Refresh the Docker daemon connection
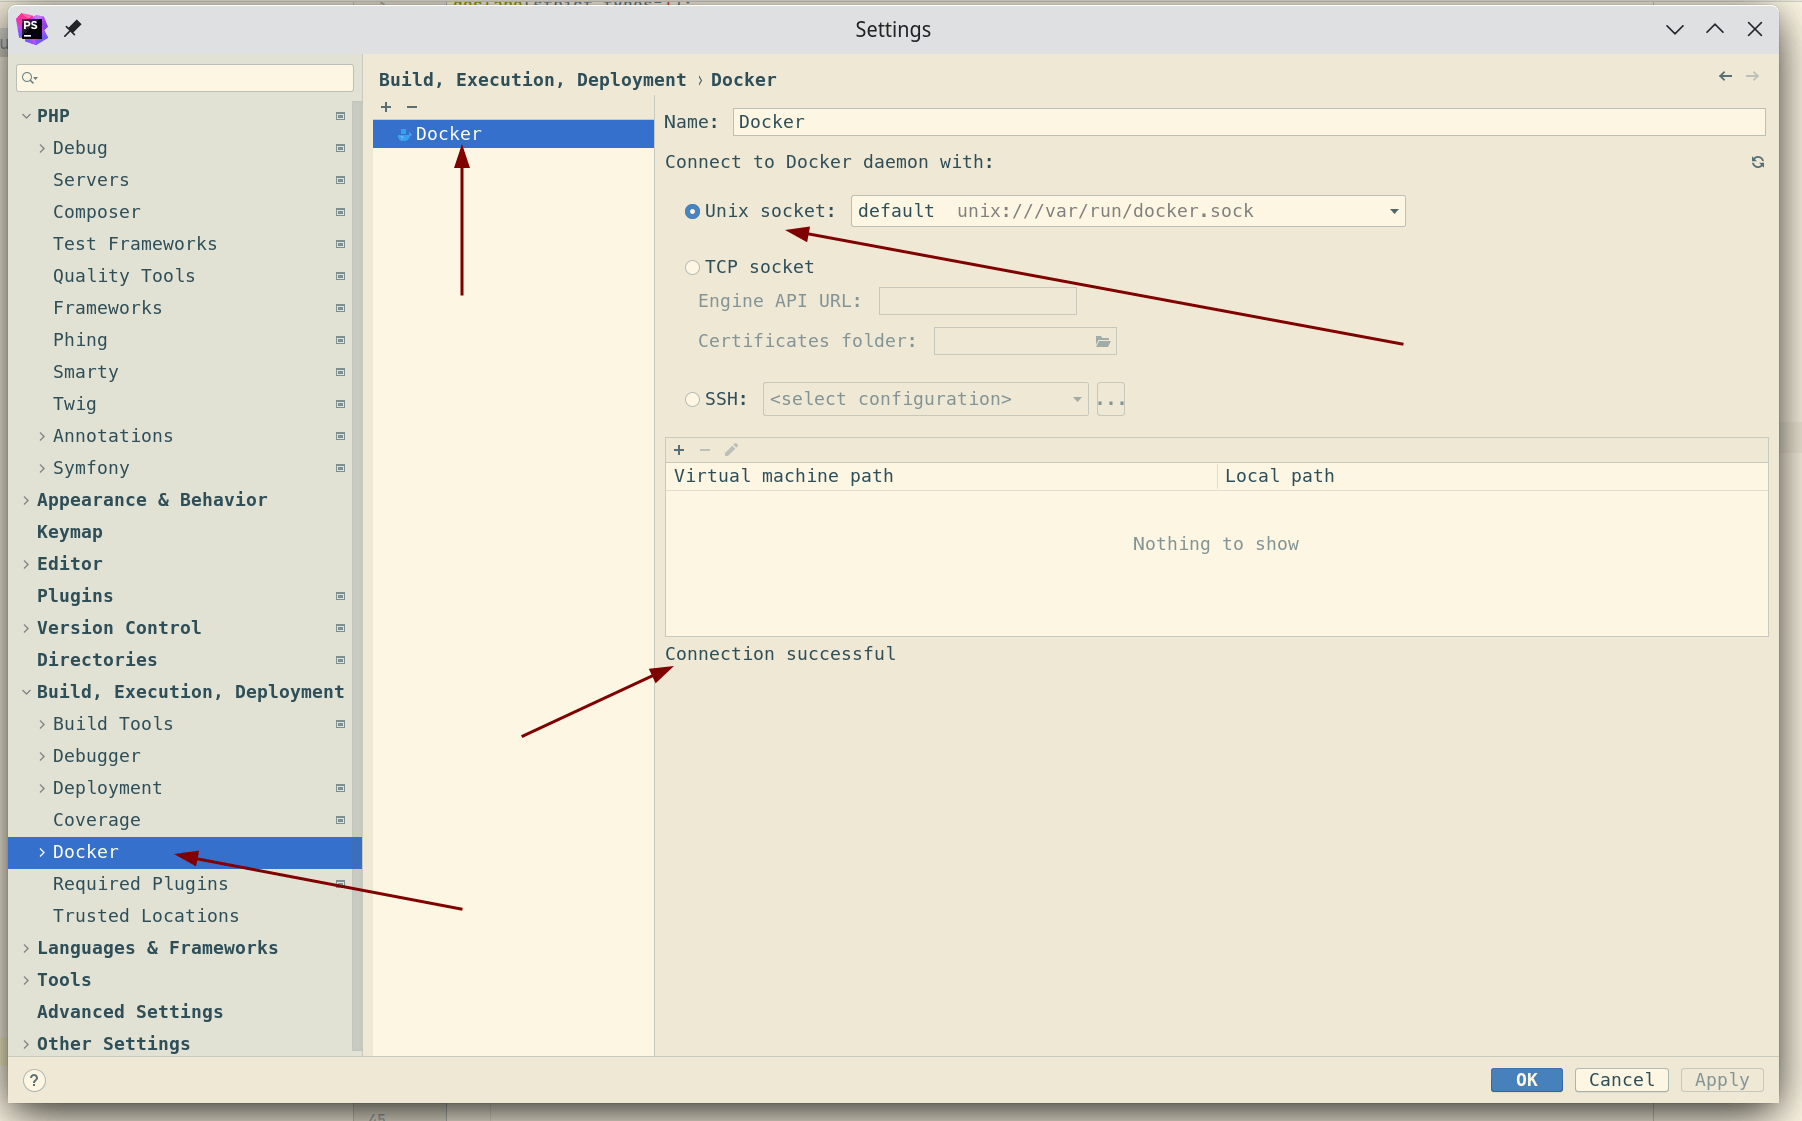This screenshot has width=1802, height=1121. 1757,162
